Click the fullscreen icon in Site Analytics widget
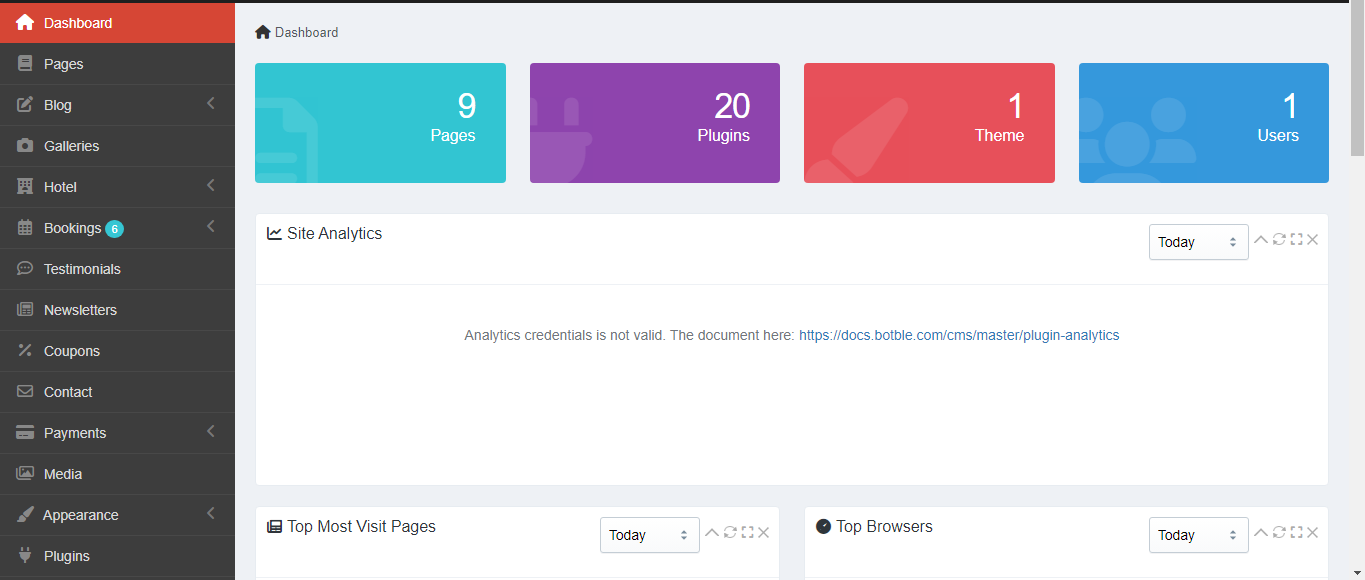This screenshot has width=1365, height=580. click(1296, 239)
